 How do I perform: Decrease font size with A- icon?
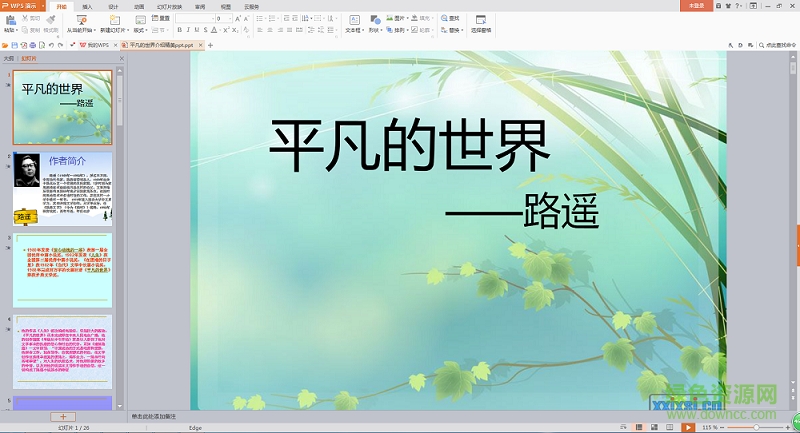click(x=246, y=18)
